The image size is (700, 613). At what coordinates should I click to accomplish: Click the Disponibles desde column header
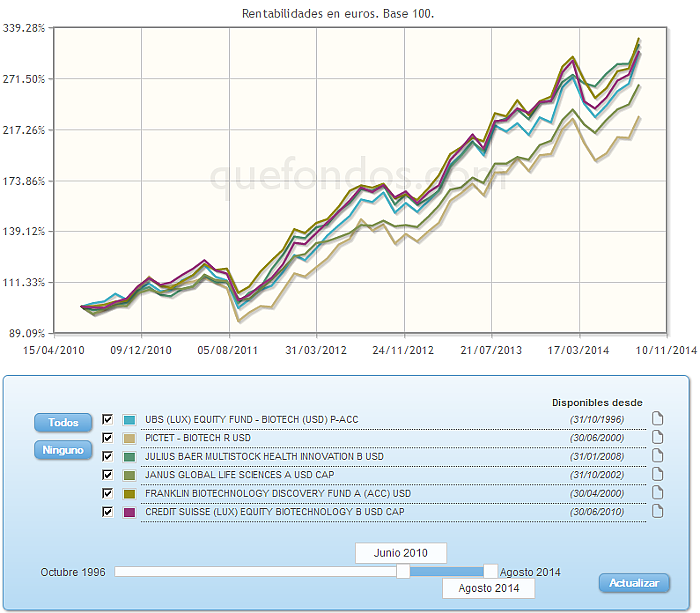pyautogui.click(x=597, y=403)
